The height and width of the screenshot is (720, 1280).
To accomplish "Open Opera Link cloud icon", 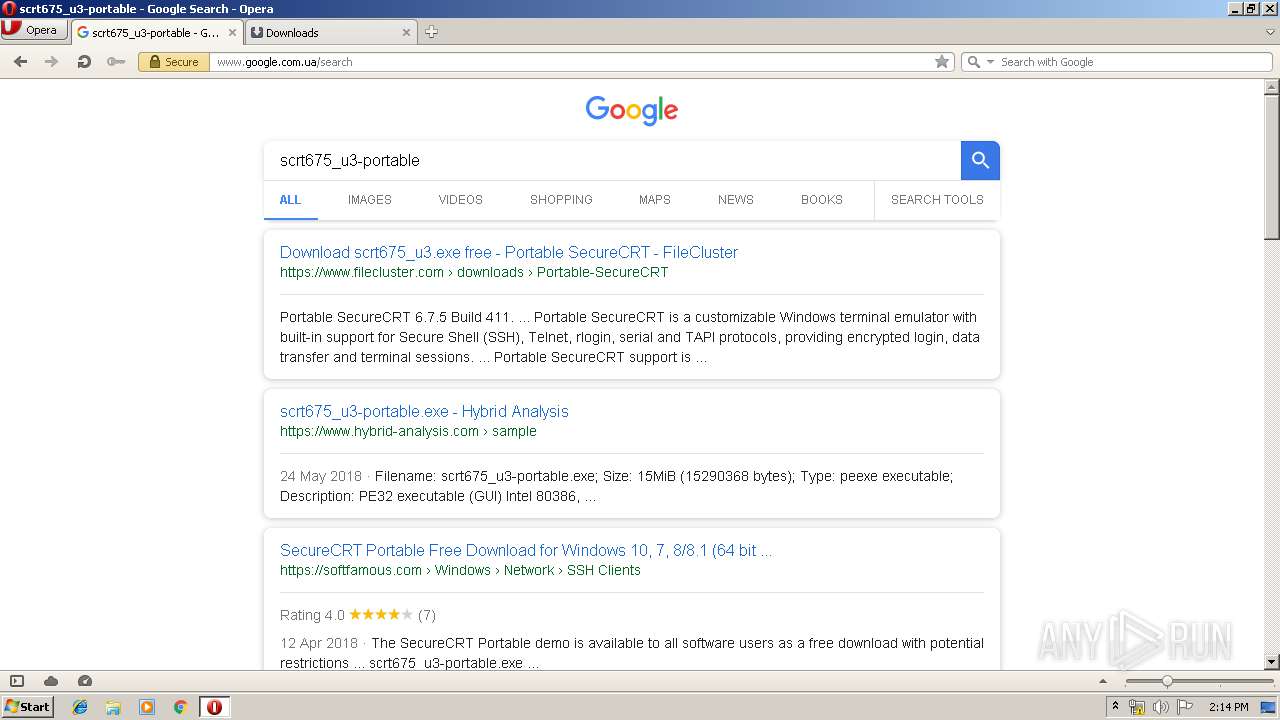I will click(x=51, y=681).
